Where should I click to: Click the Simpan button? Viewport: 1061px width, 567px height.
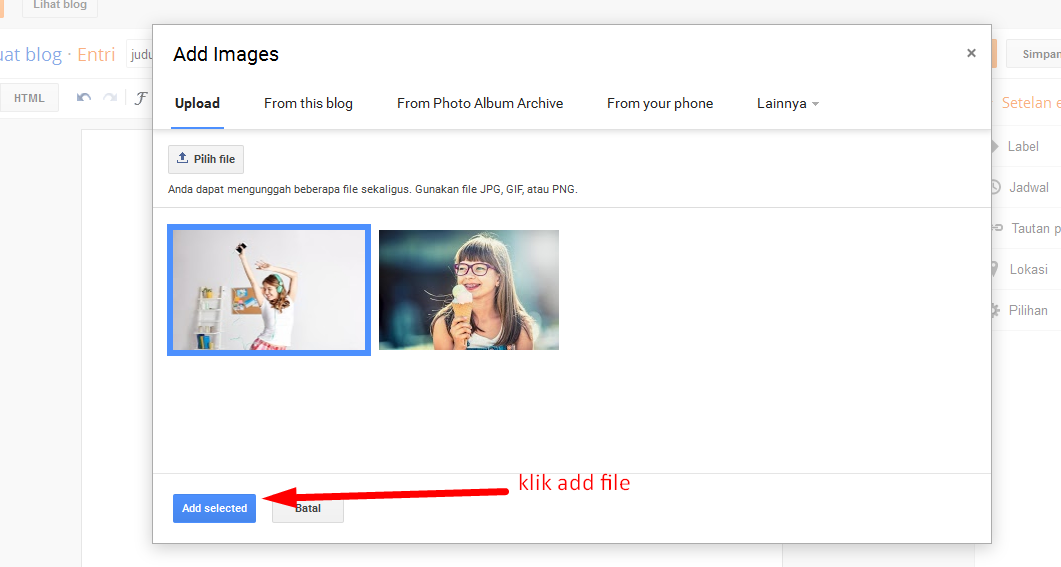coord(1034,54)
